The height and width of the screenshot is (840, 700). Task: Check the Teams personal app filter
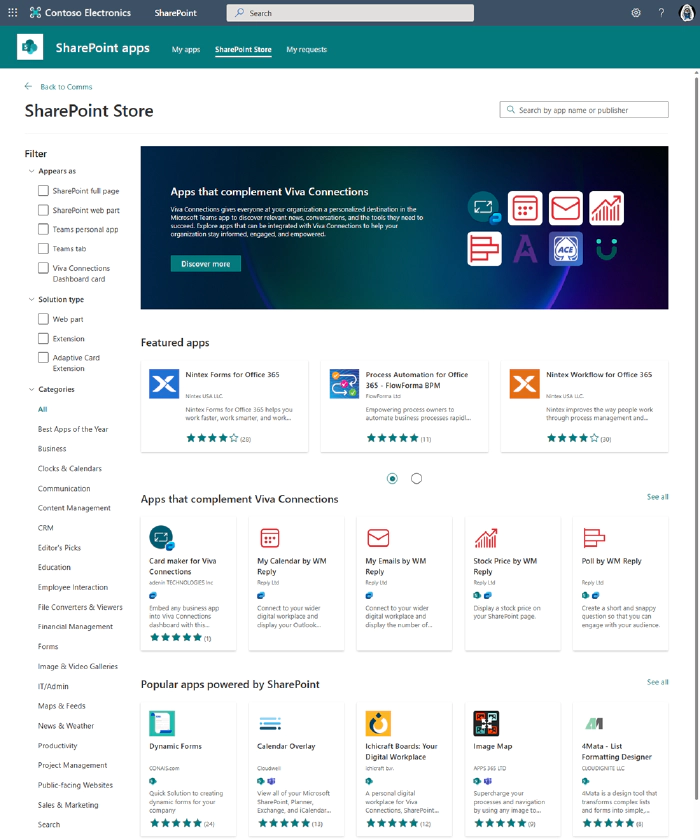point(43,229)
